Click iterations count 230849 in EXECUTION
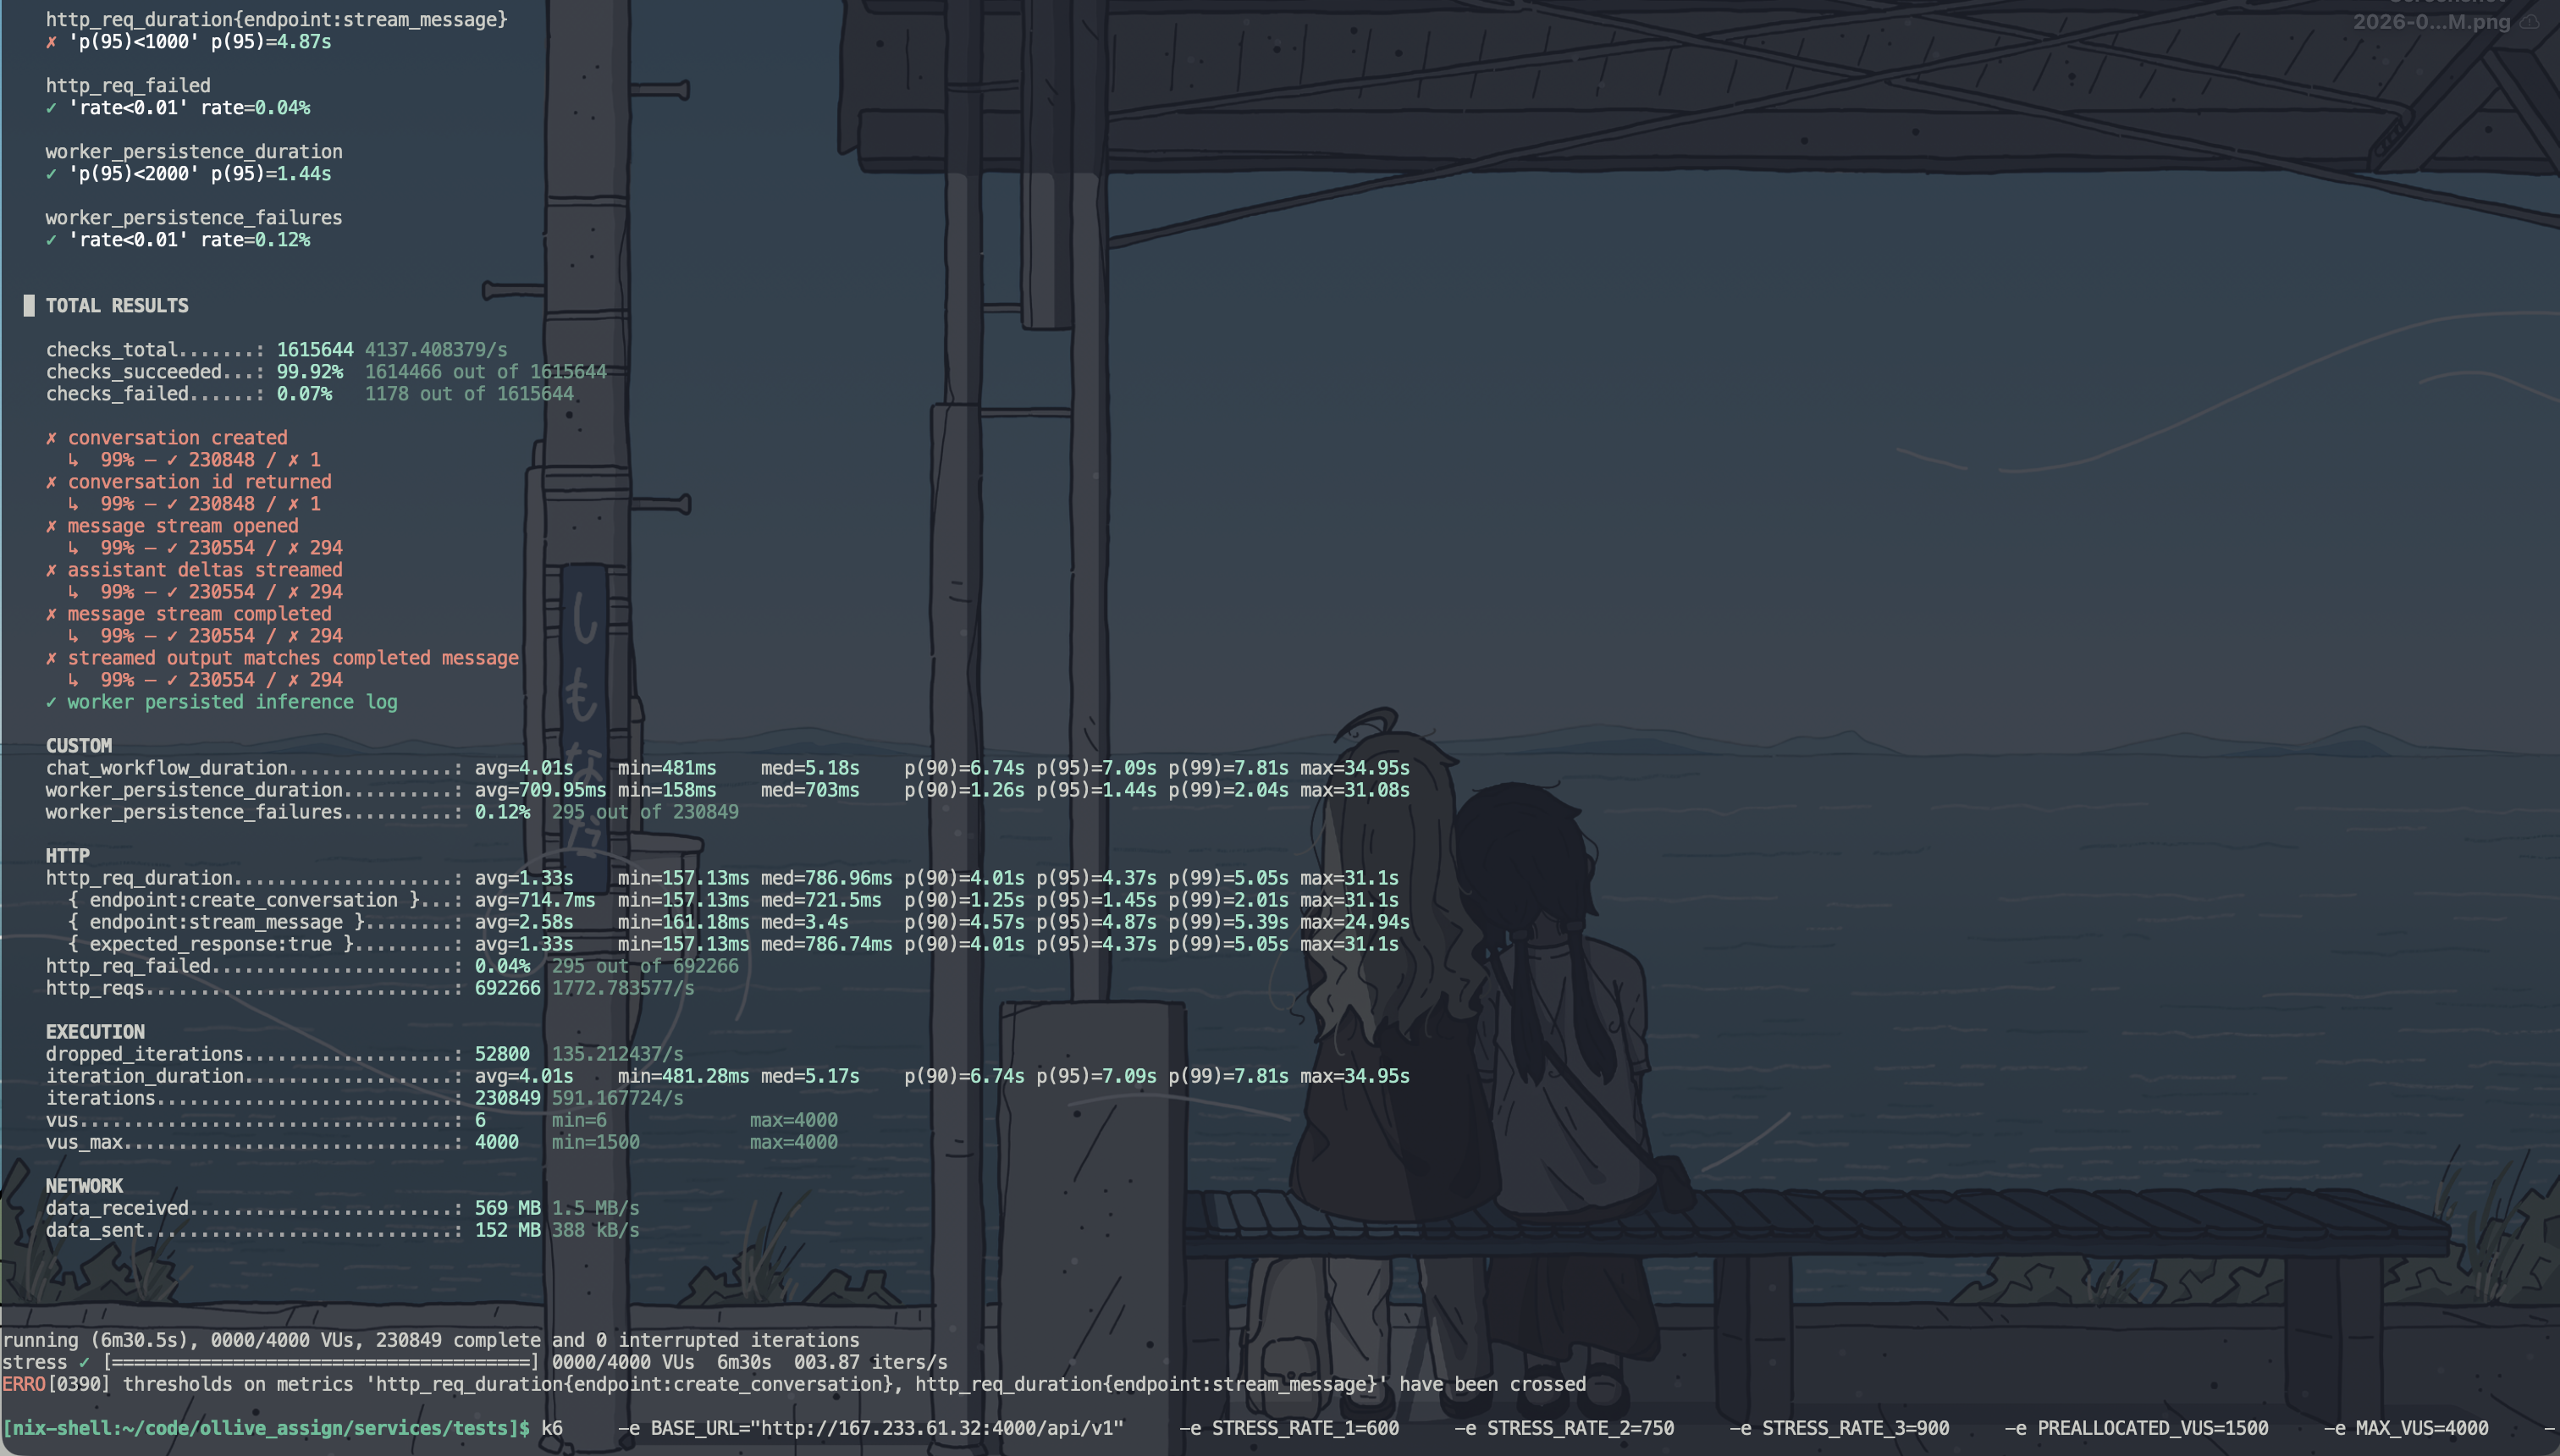The image size is (2560, 1456). [x=507, y=1098]
